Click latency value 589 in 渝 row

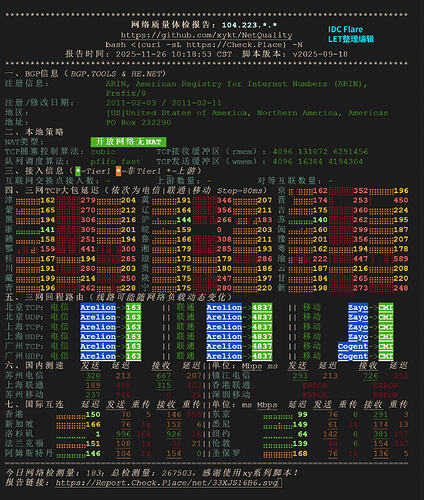(x=401, y=259)
